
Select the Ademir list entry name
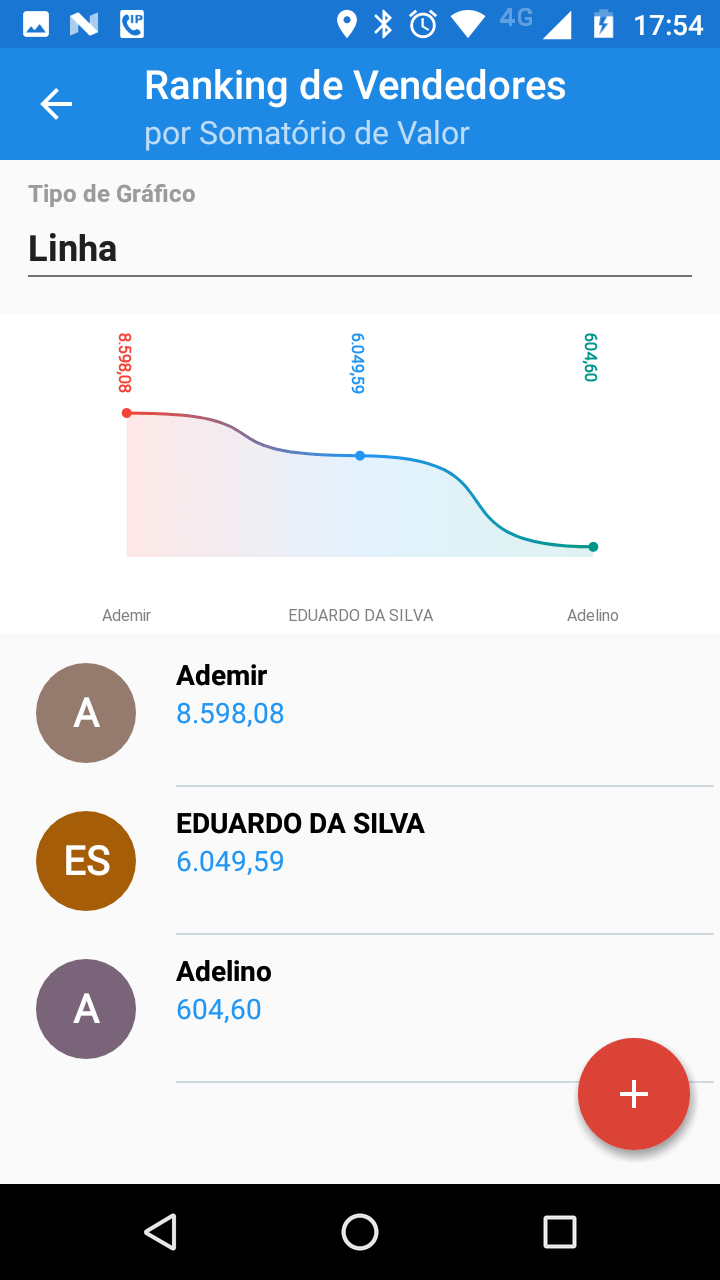pos(222,676)
